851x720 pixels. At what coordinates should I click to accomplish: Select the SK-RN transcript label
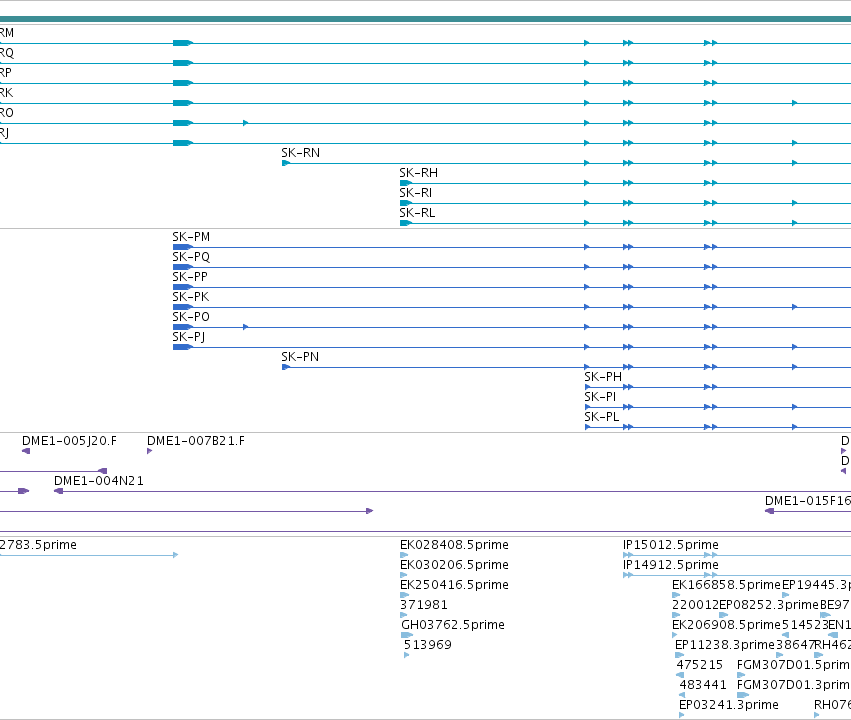pyautogui.click(x=300, y=153)
